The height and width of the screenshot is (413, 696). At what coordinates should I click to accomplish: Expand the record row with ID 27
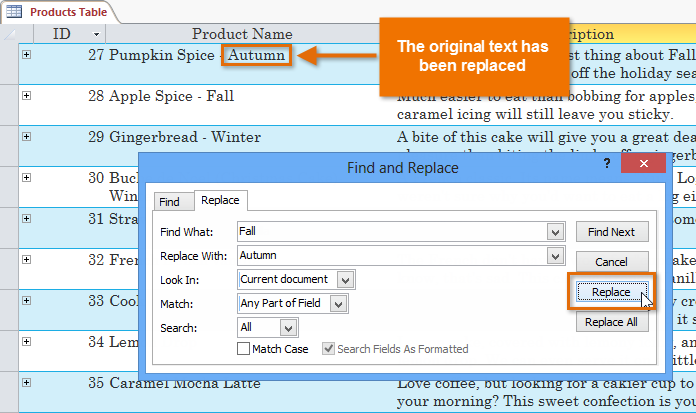pyautogui.click(x=27, y=55)
